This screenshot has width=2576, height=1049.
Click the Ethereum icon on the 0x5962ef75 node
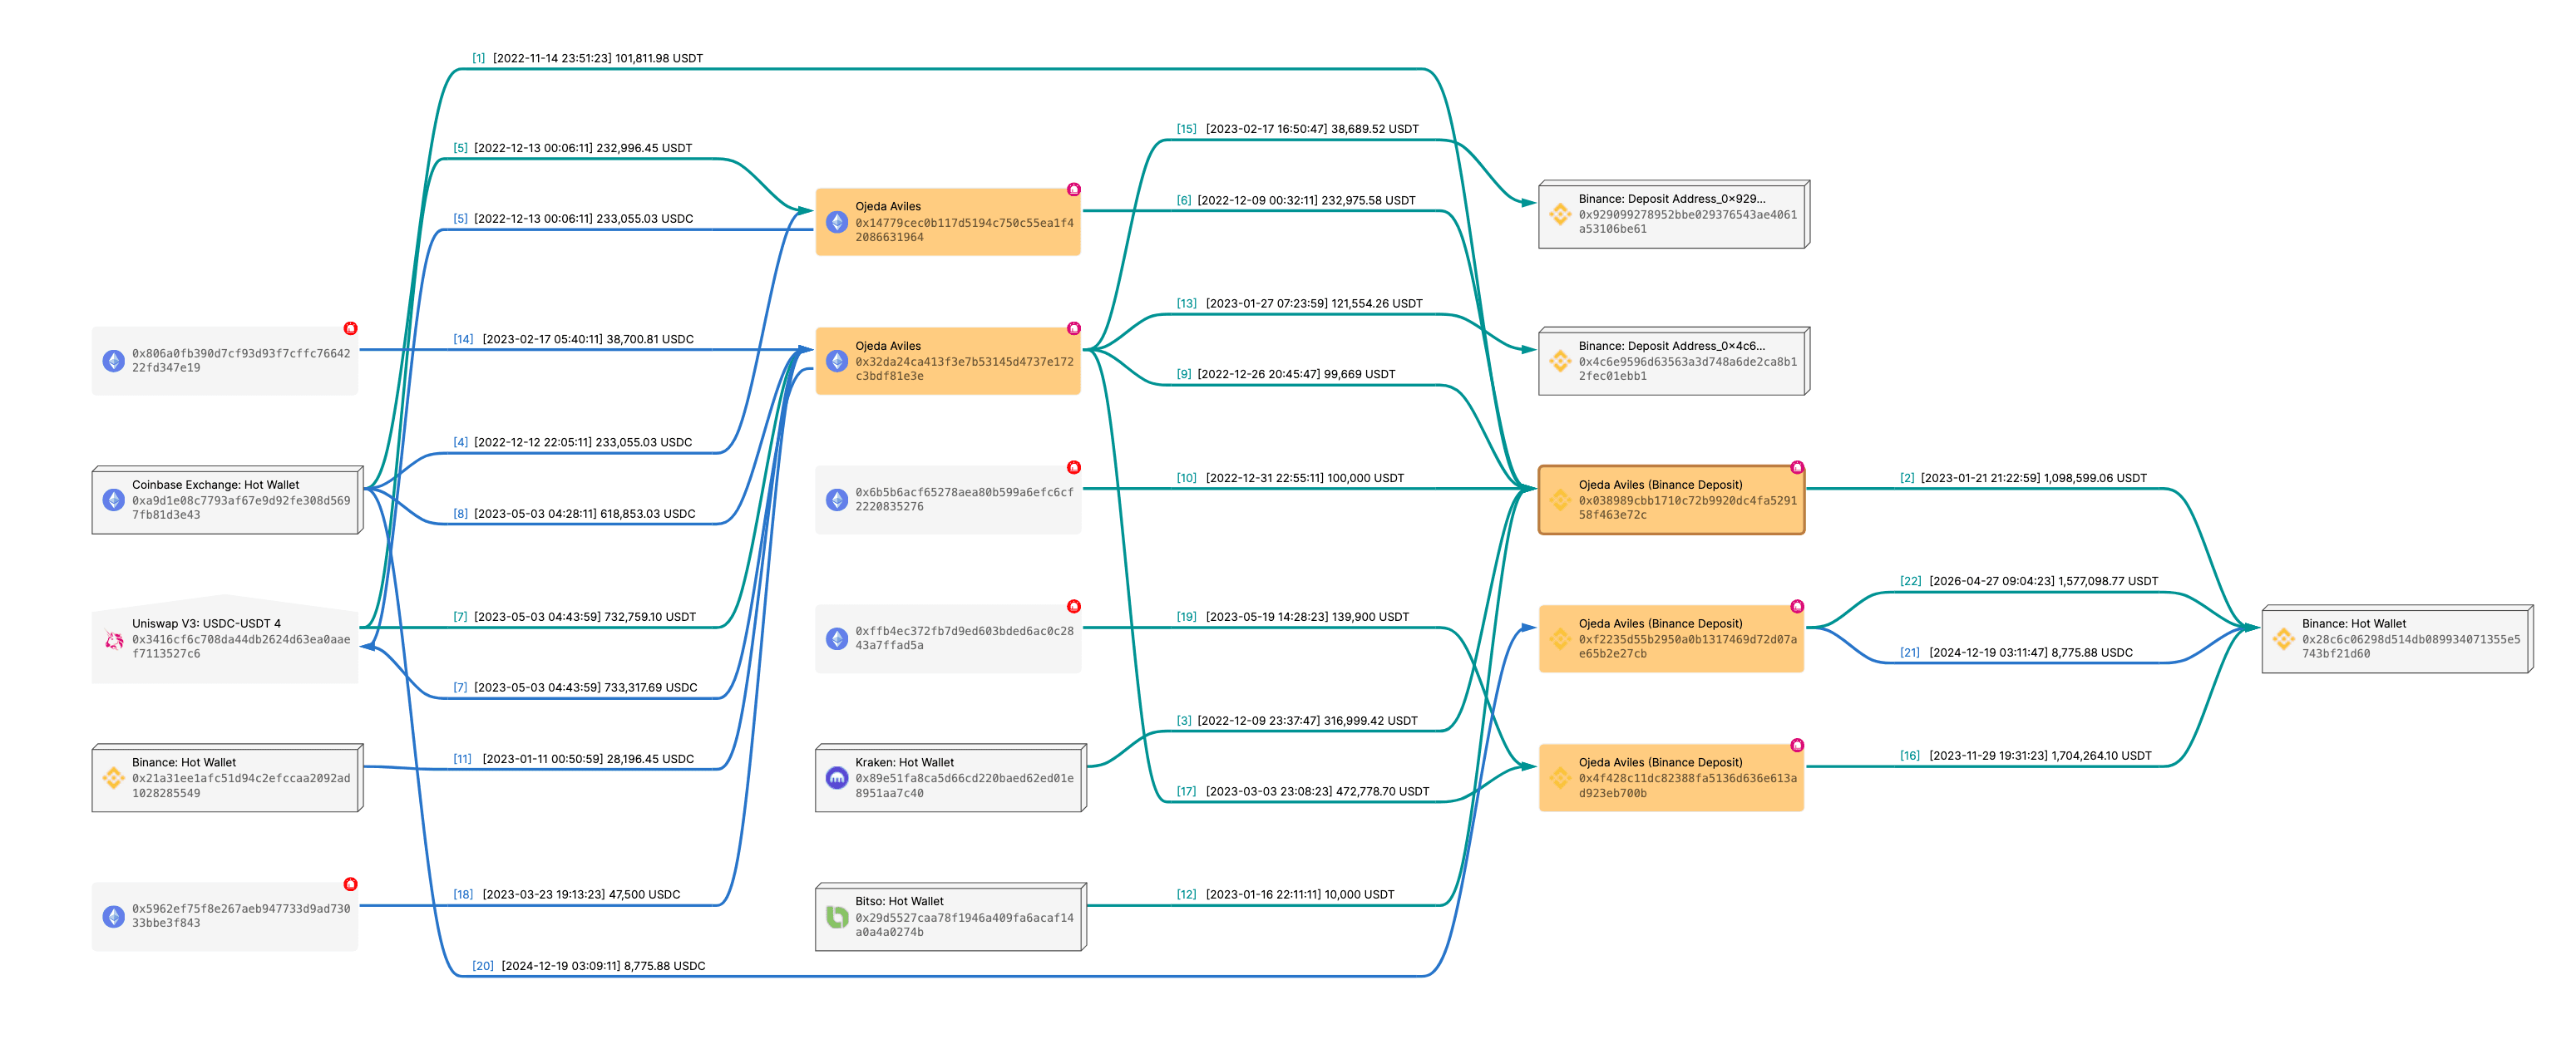(x=113, y=916)
